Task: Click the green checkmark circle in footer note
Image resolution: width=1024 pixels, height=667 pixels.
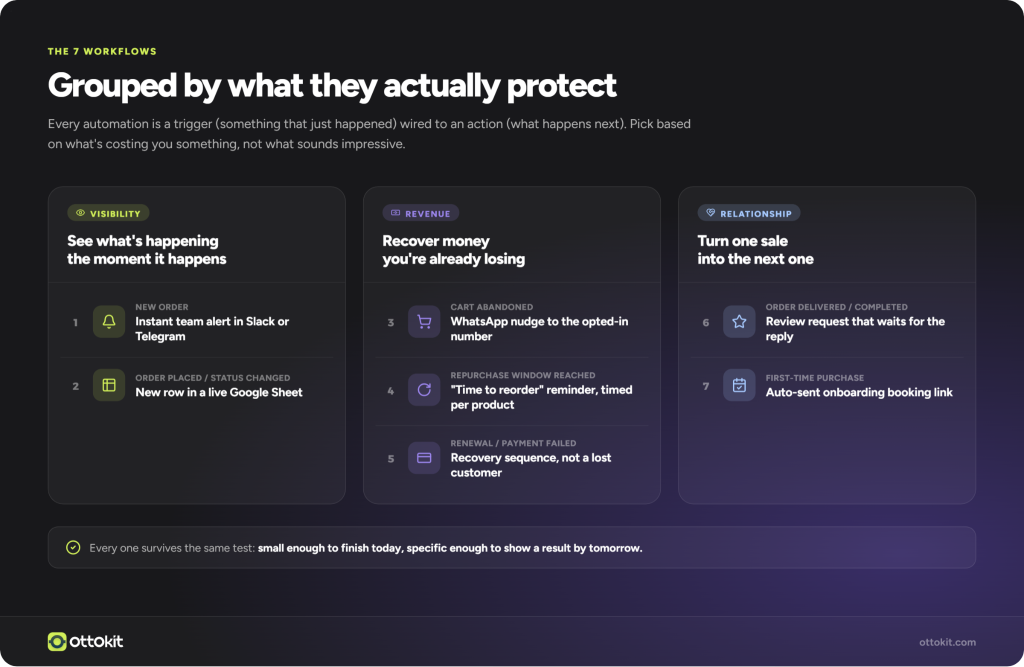Action: click(x=73, y=547)
